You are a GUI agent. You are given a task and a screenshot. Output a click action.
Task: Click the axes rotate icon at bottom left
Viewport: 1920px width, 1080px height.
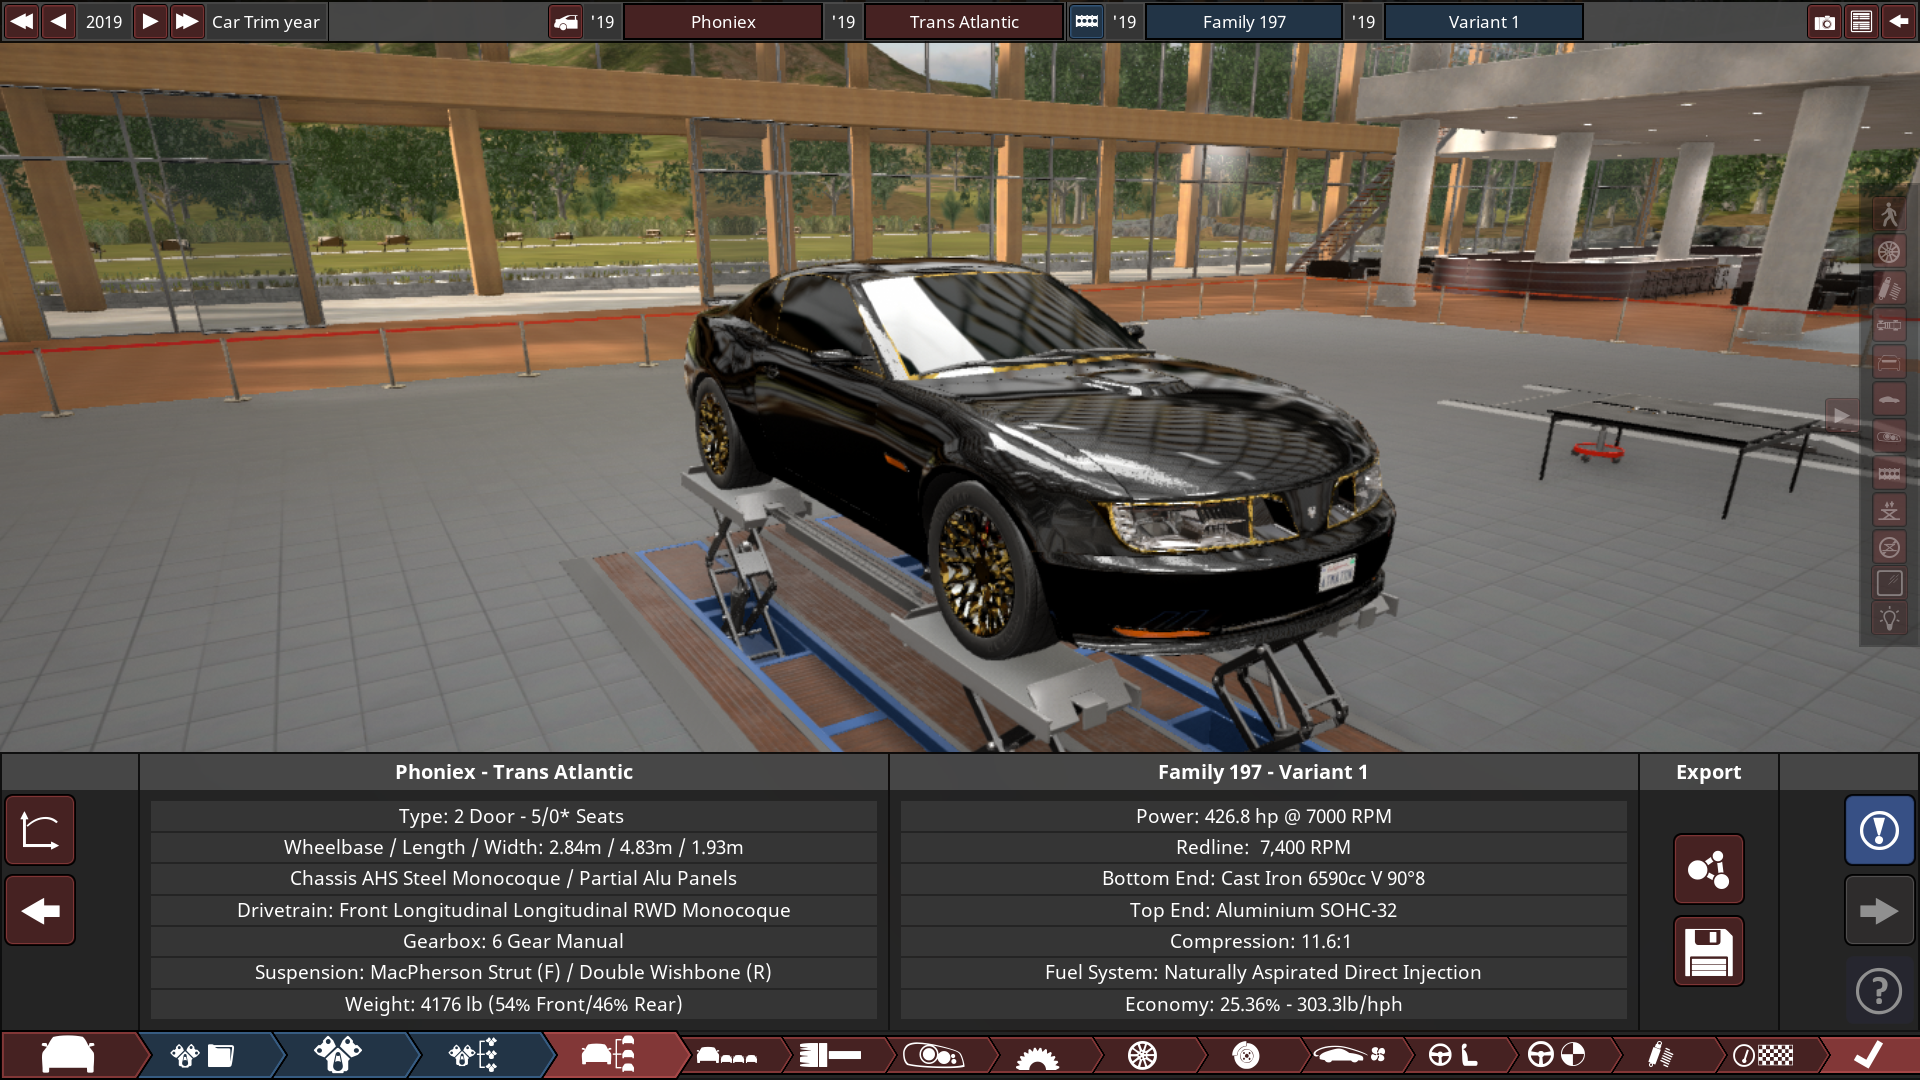point(40,830)
